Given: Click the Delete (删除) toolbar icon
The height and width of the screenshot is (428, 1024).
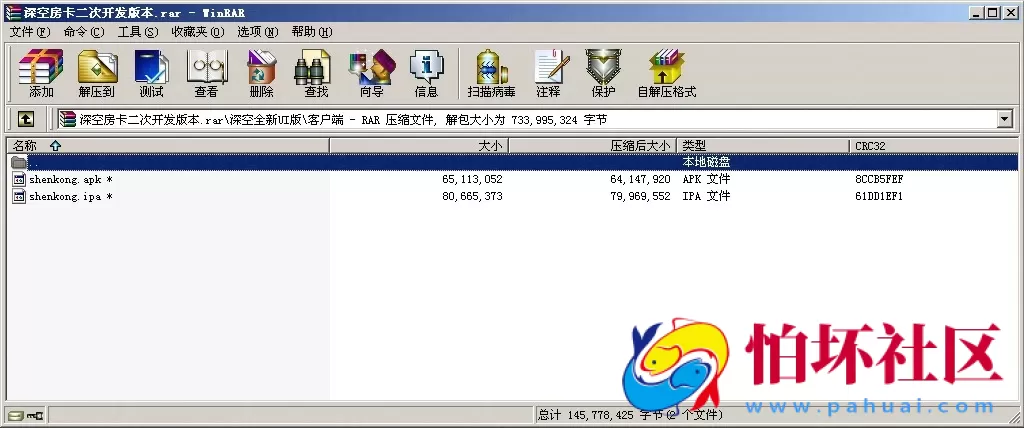Looking at the screenshot, I should [x=262, y=73].
